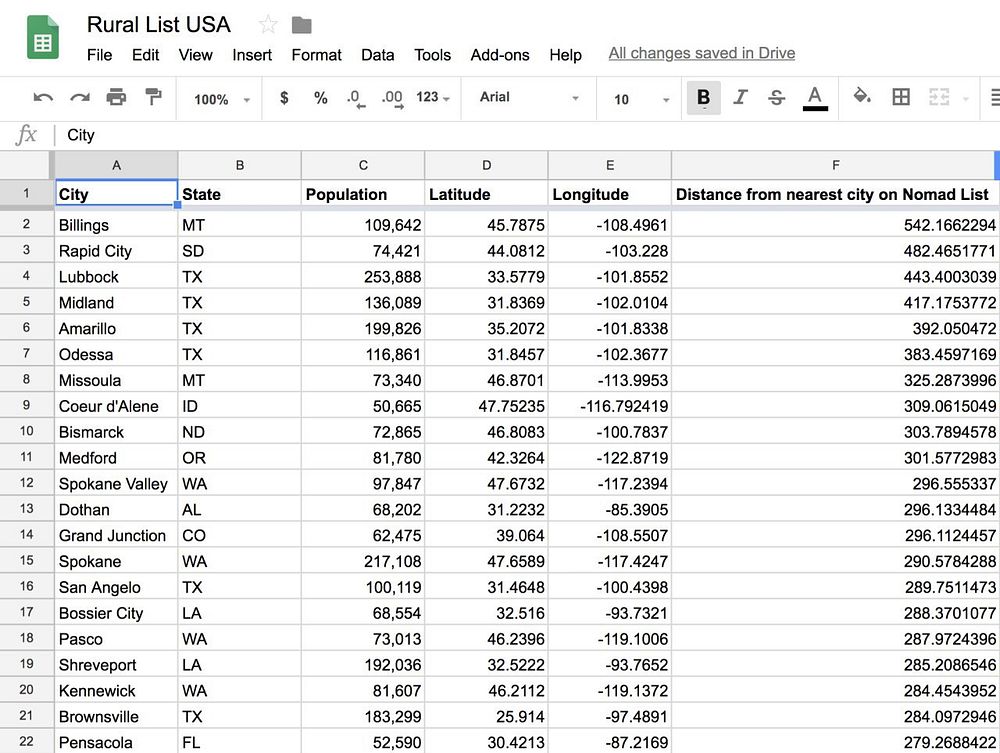Image resolution: width=1000 pixels, height=753 pixels.
Task: Open the Arial font dropdown
Action: [x=529, y=98]
